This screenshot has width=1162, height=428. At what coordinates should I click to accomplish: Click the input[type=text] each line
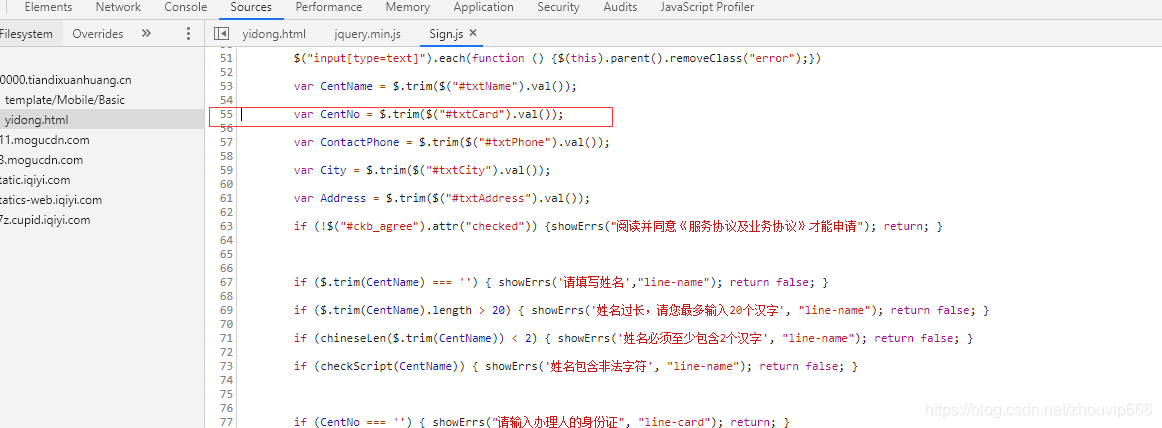point(557,58)
